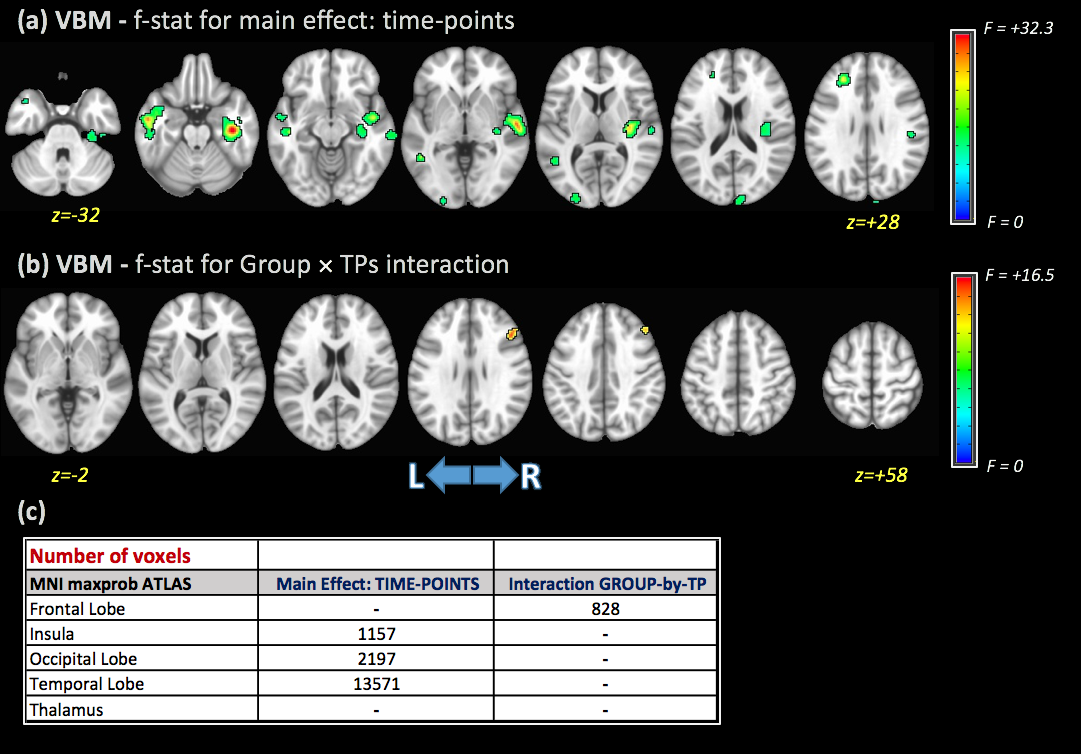Click the panel (a) VBM main effect title

267,20
